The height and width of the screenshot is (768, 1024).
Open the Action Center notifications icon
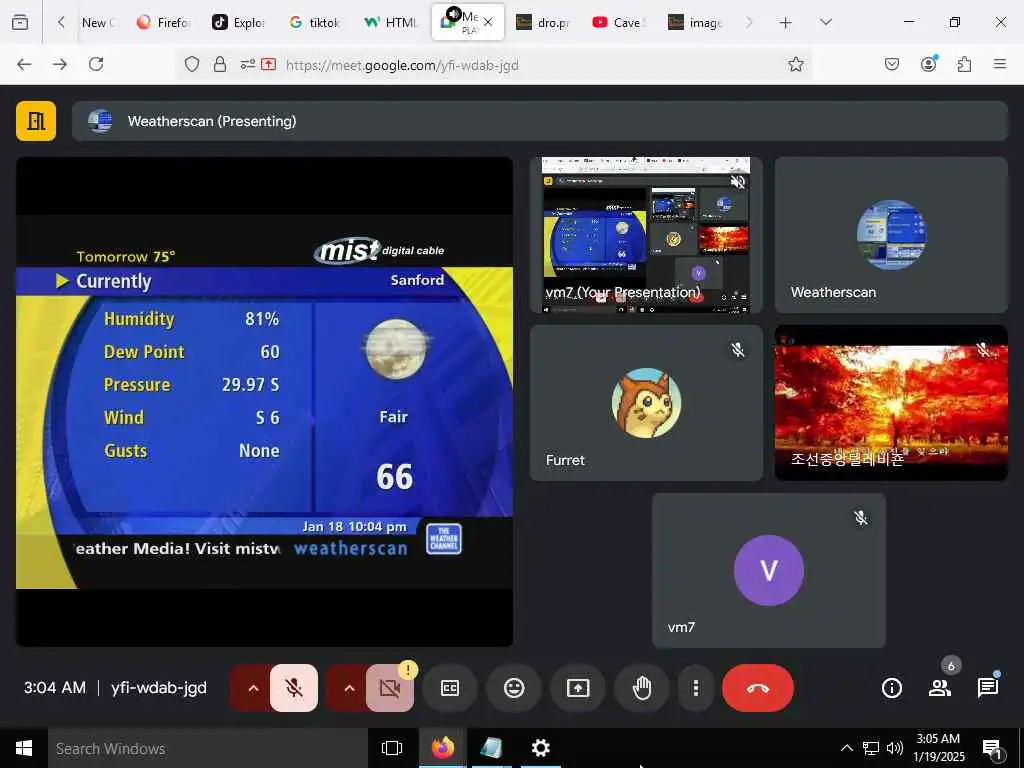992,750
